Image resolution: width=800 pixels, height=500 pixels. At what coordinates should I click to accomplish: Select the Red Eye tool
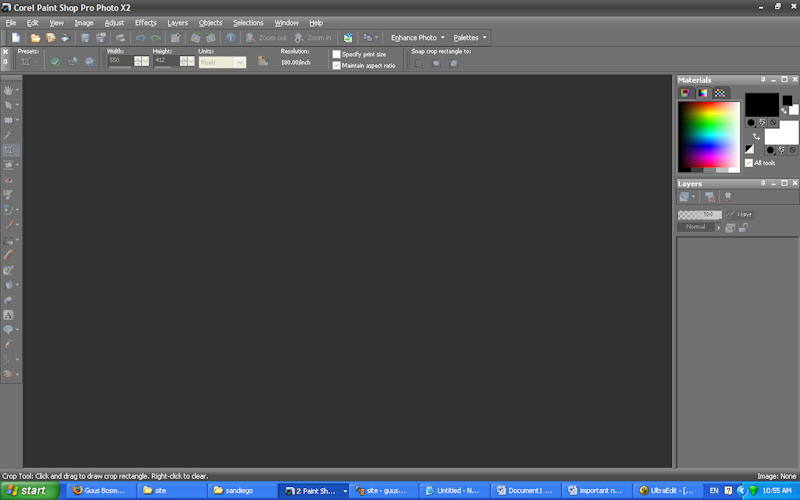[8, 180]
